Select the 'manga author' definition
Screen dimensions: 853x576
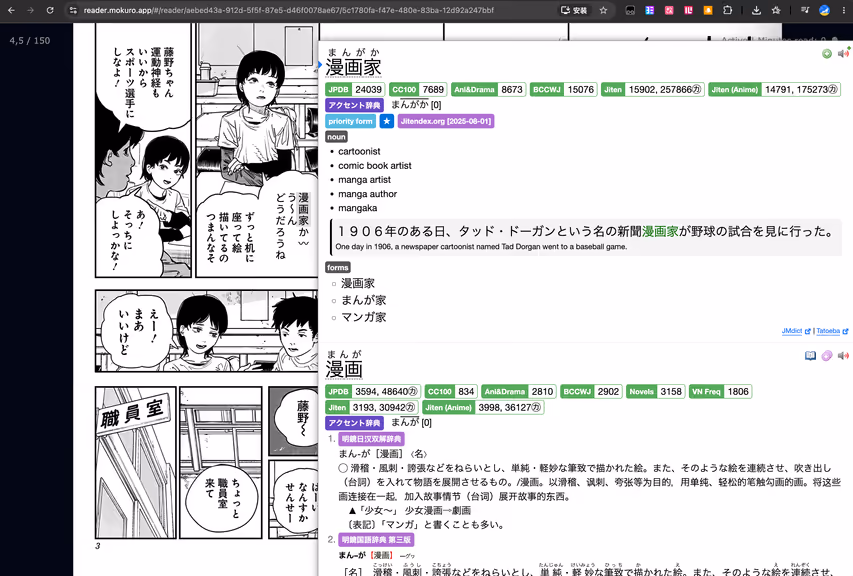pos(367,194)
